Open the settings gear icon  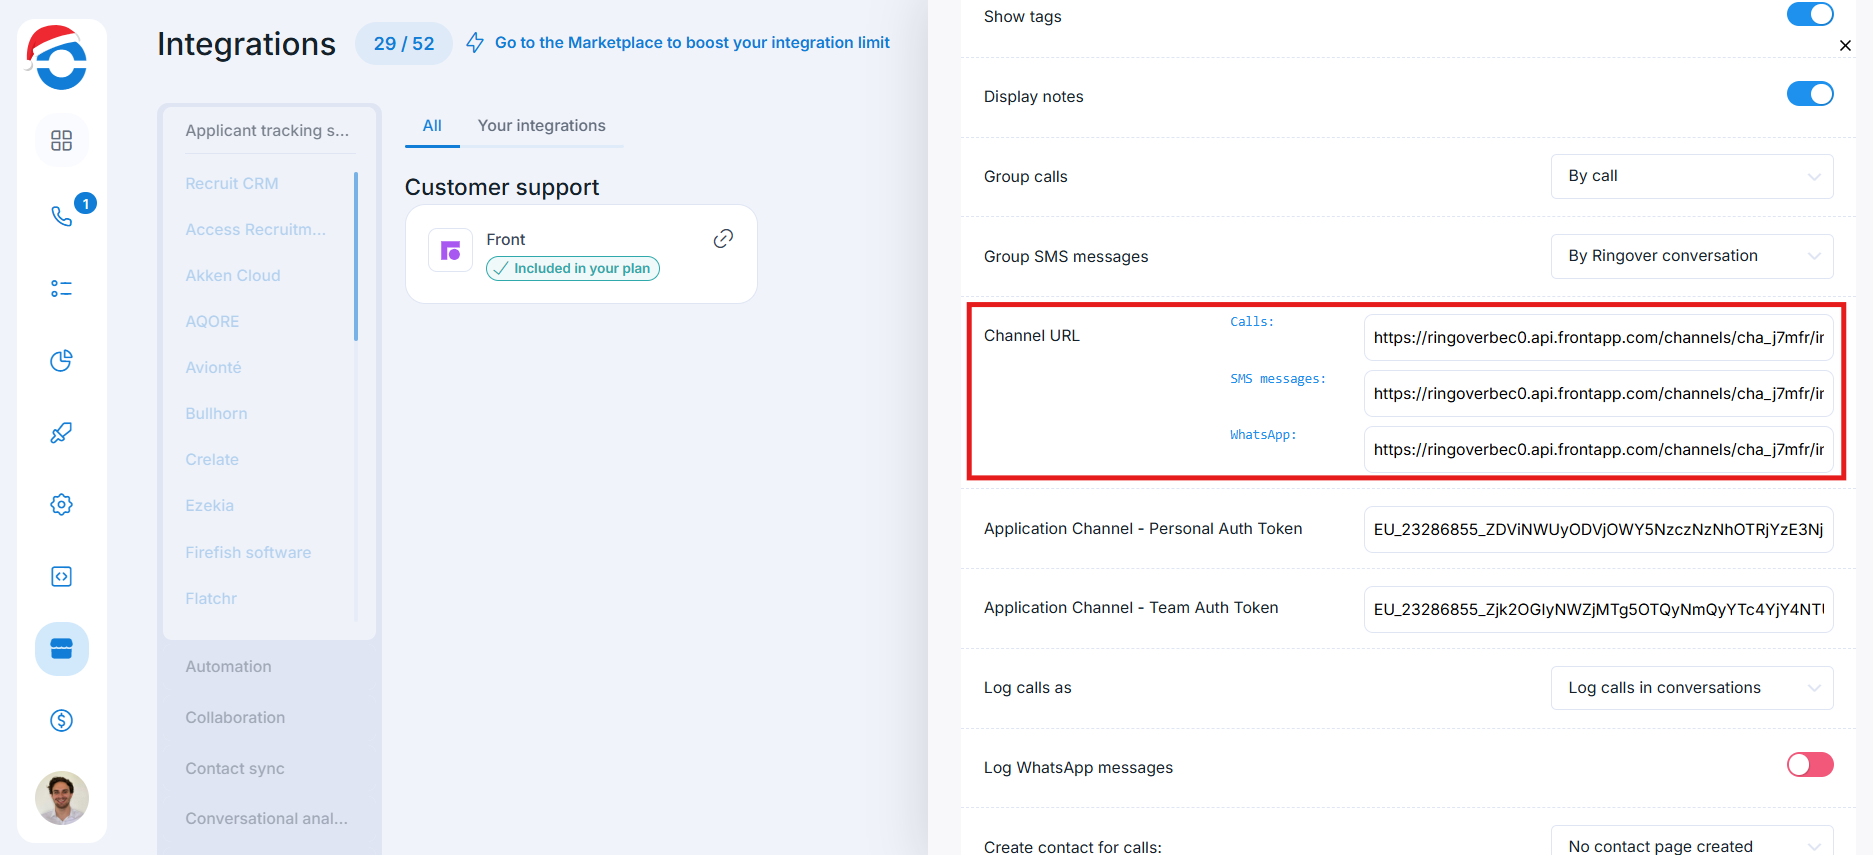(x=62, y=505)
